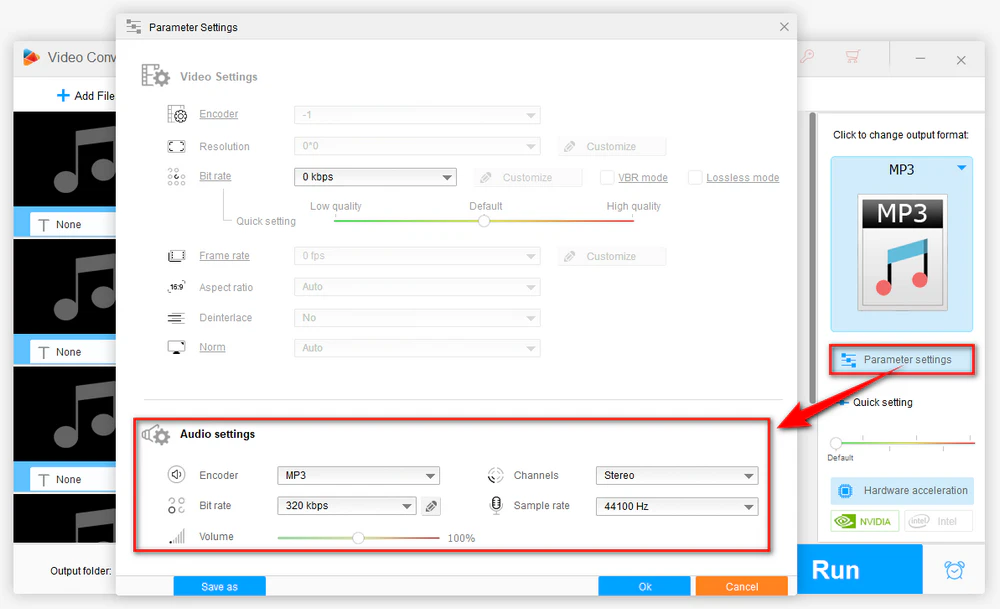This screenshot has height=609, width=1000.
Task: Click the Parameter Settings dialog title icon
Action: click(133, 27)
